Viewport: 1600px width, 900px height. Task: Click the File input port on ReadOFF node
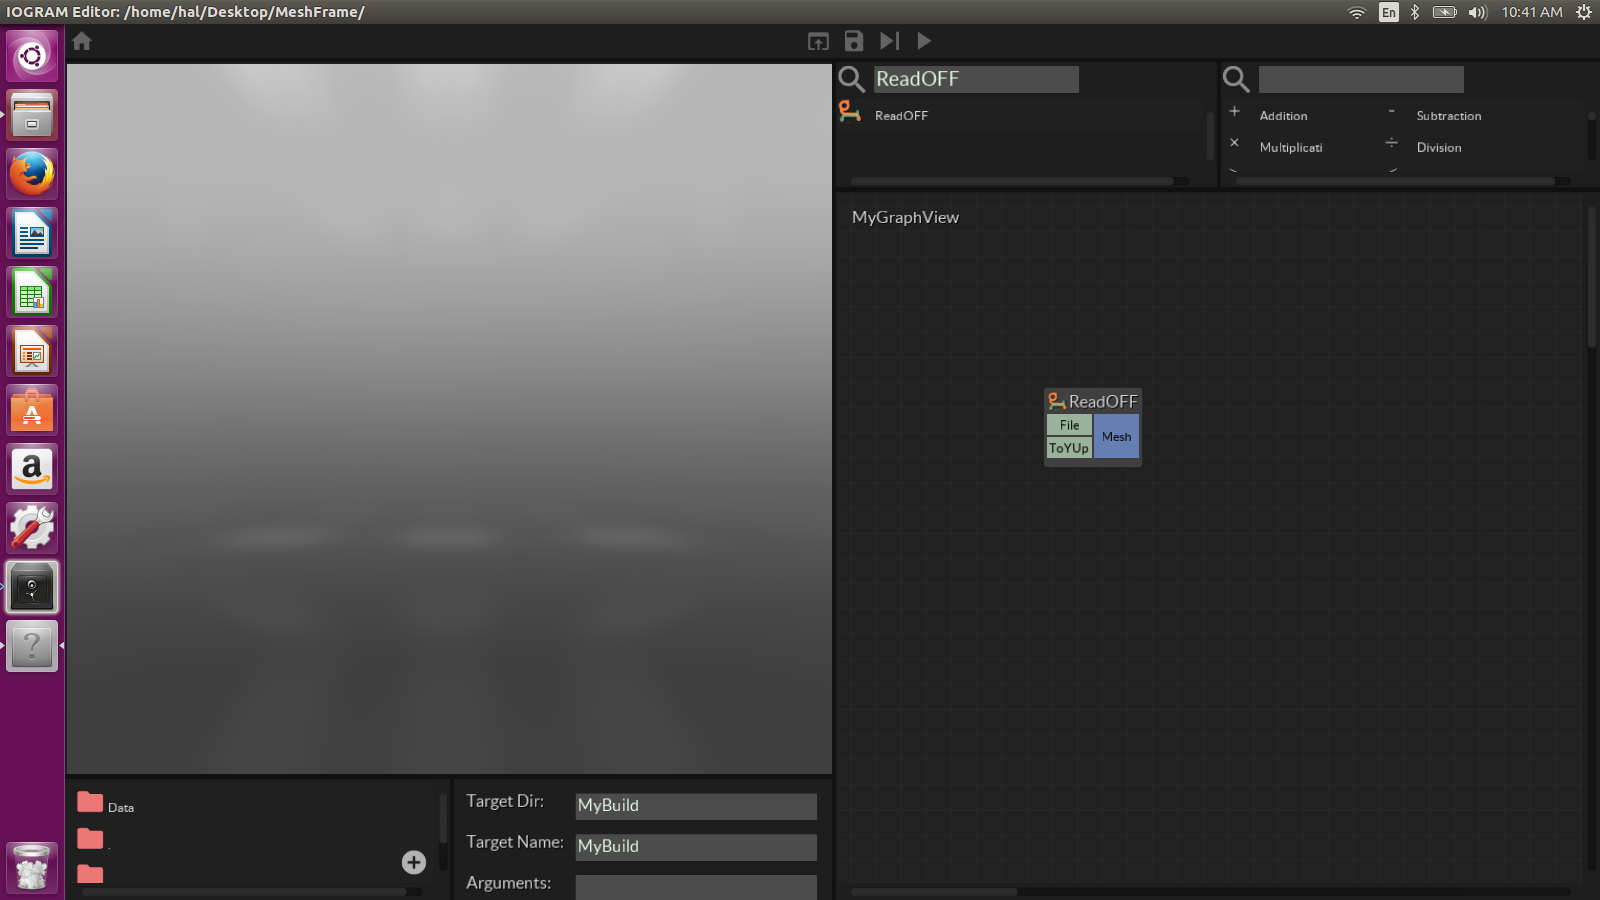(x=1069, y=425)
